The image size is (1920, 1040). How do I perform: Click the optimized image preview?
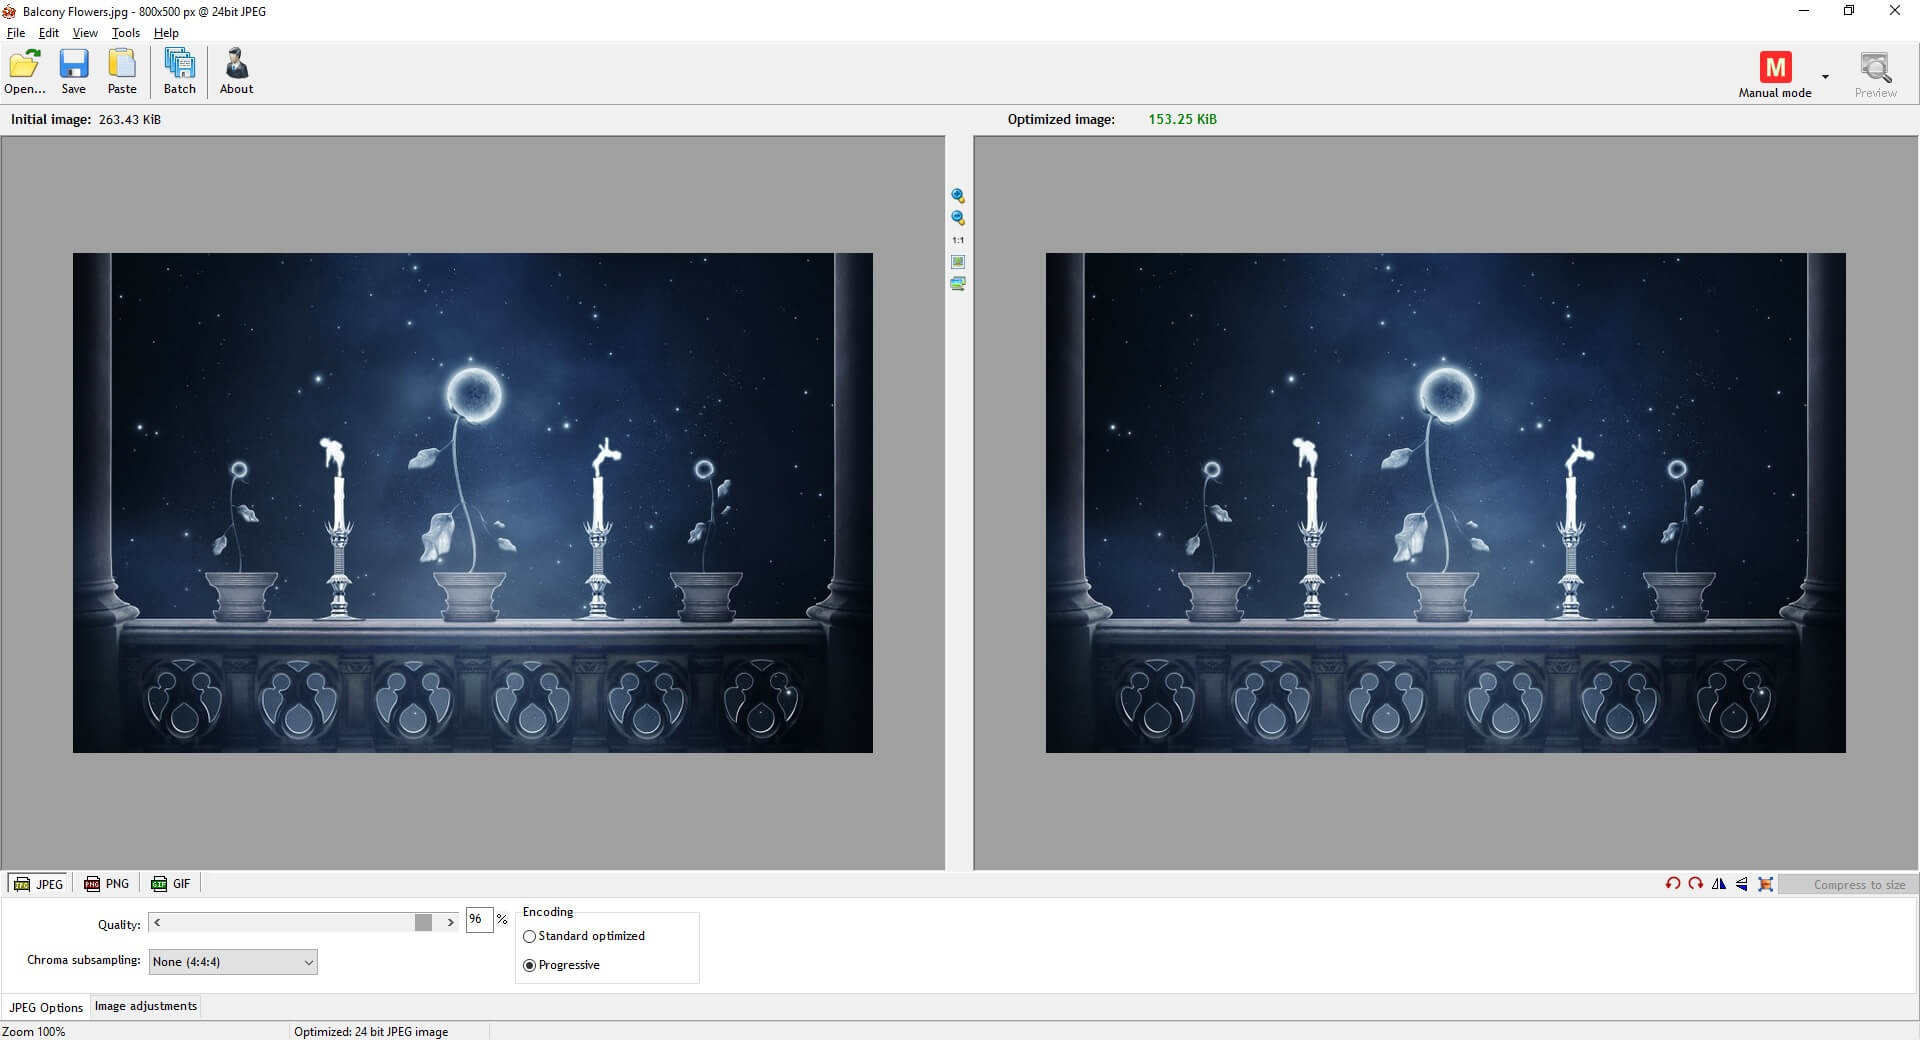tap(1446, 503)
